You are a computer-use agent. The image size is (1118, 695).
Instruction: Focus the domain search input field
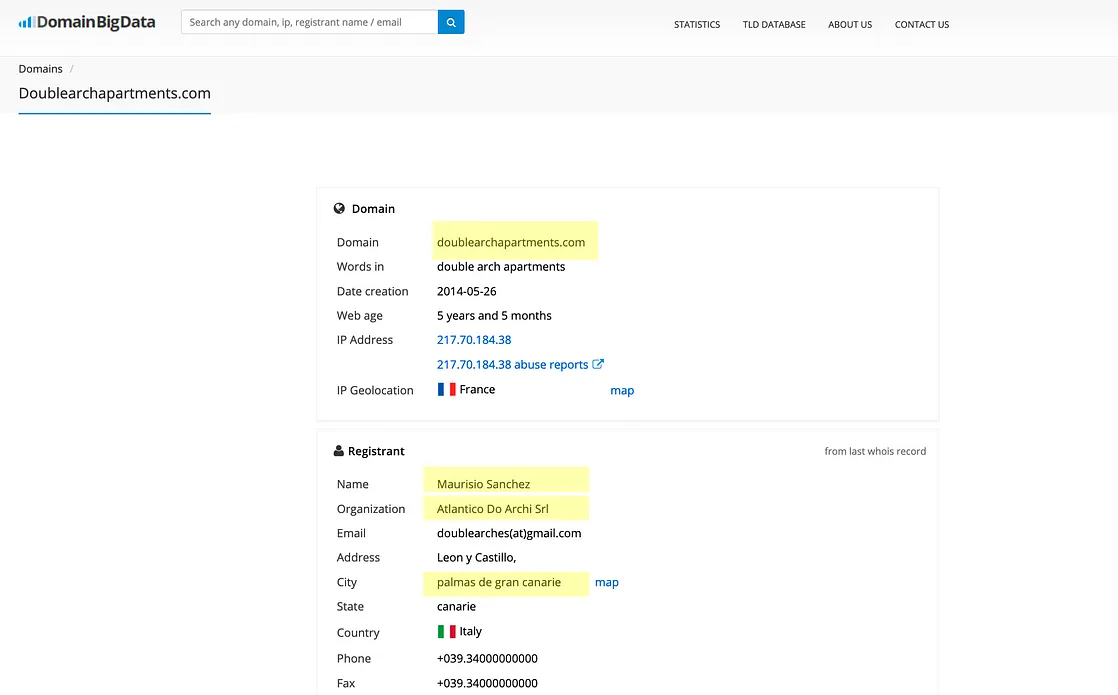309,22
